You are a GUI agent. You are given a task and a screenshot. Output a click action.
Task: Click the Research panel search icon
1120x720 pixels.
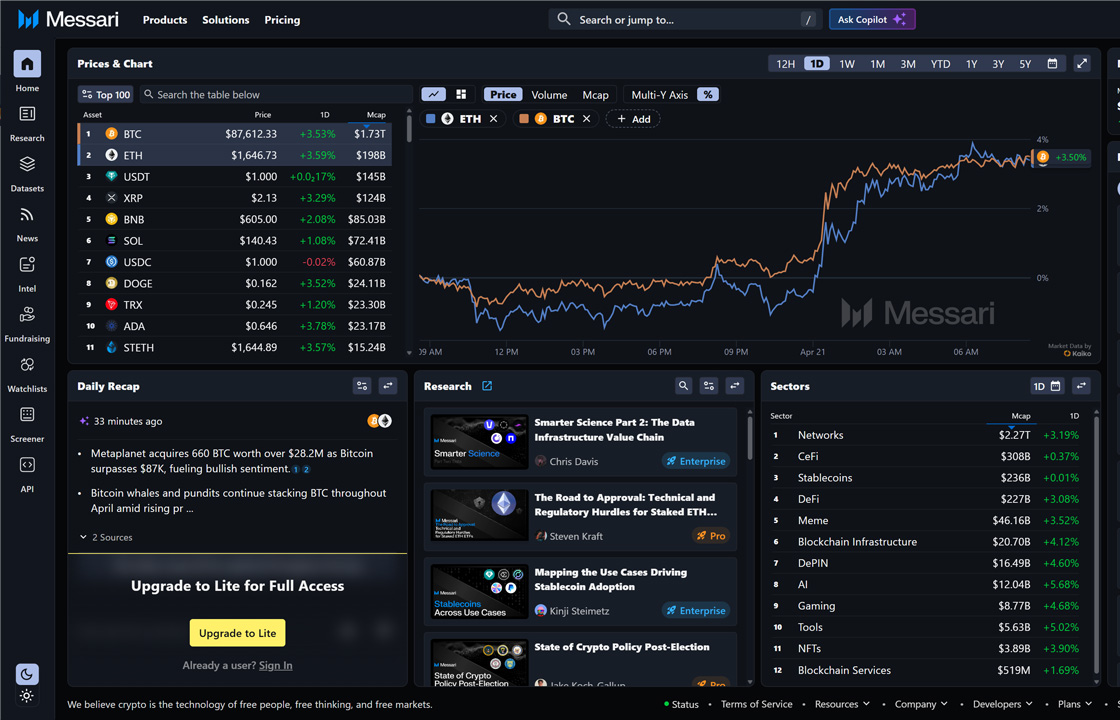tap(684, 386)
